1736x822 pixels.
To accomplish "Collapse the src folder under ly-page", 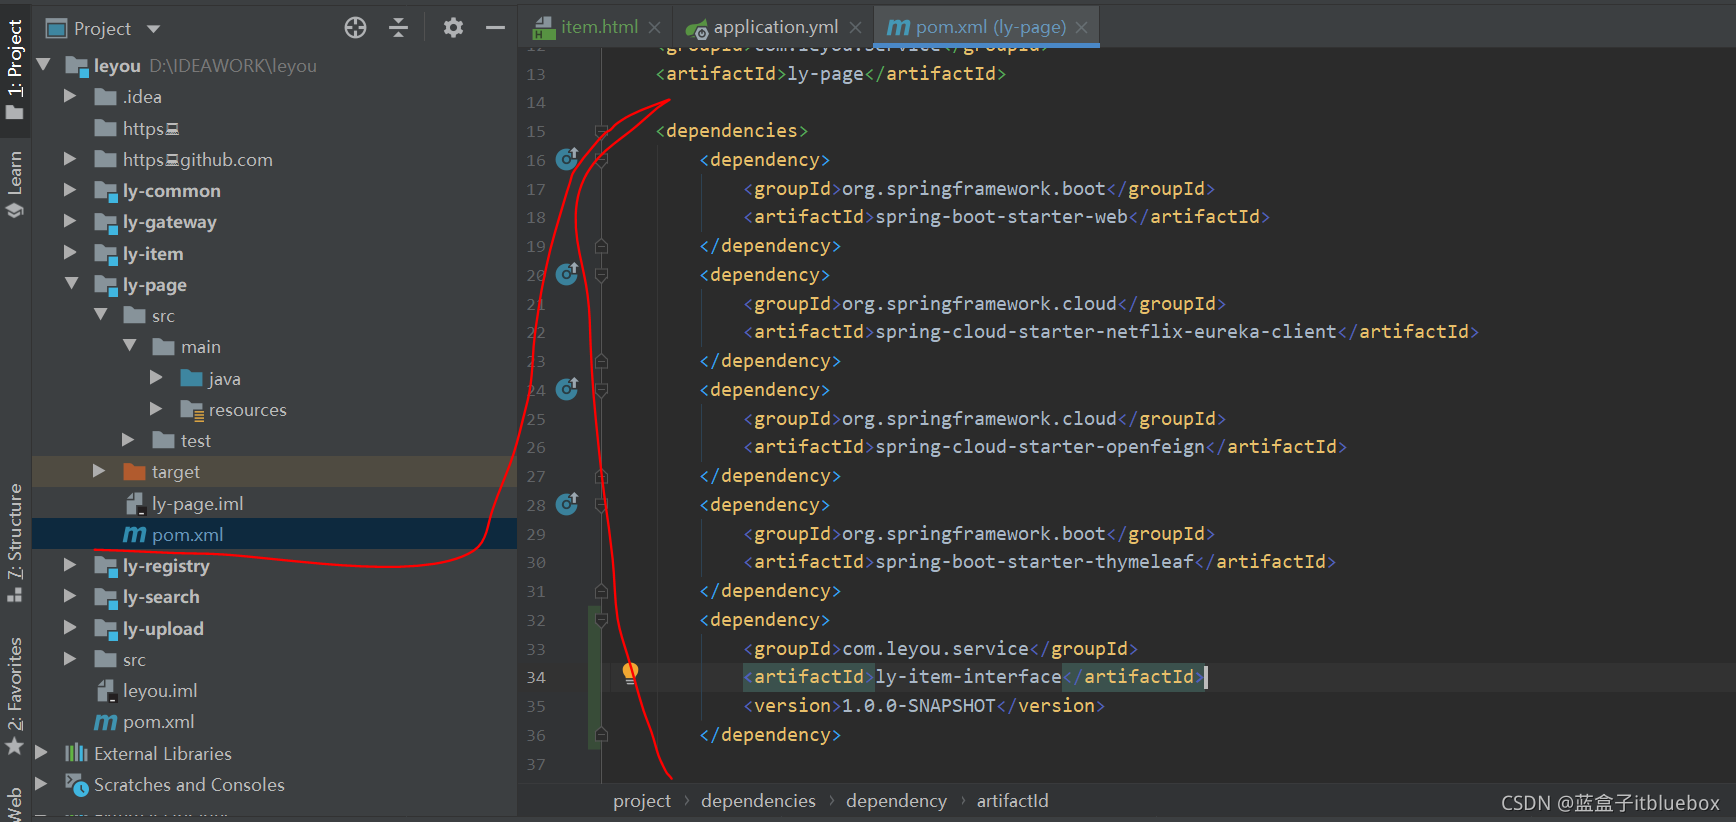I will tap(100, 315).
